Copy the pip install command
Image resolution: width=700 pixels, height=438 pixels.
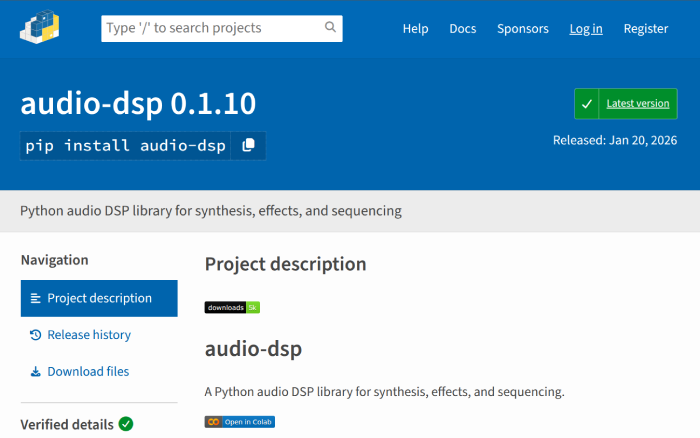[248, 145]
